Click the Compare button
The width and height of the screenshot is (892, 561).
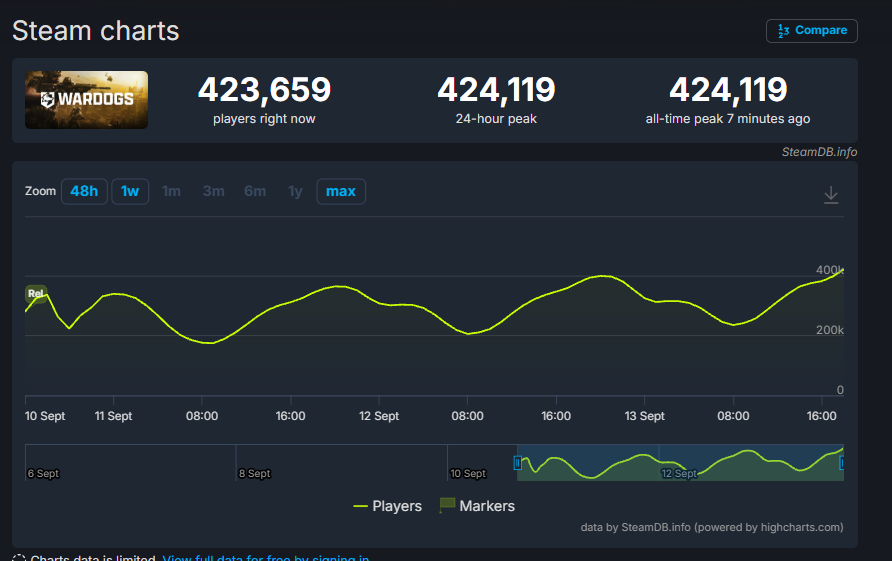(x=811, y=31)
